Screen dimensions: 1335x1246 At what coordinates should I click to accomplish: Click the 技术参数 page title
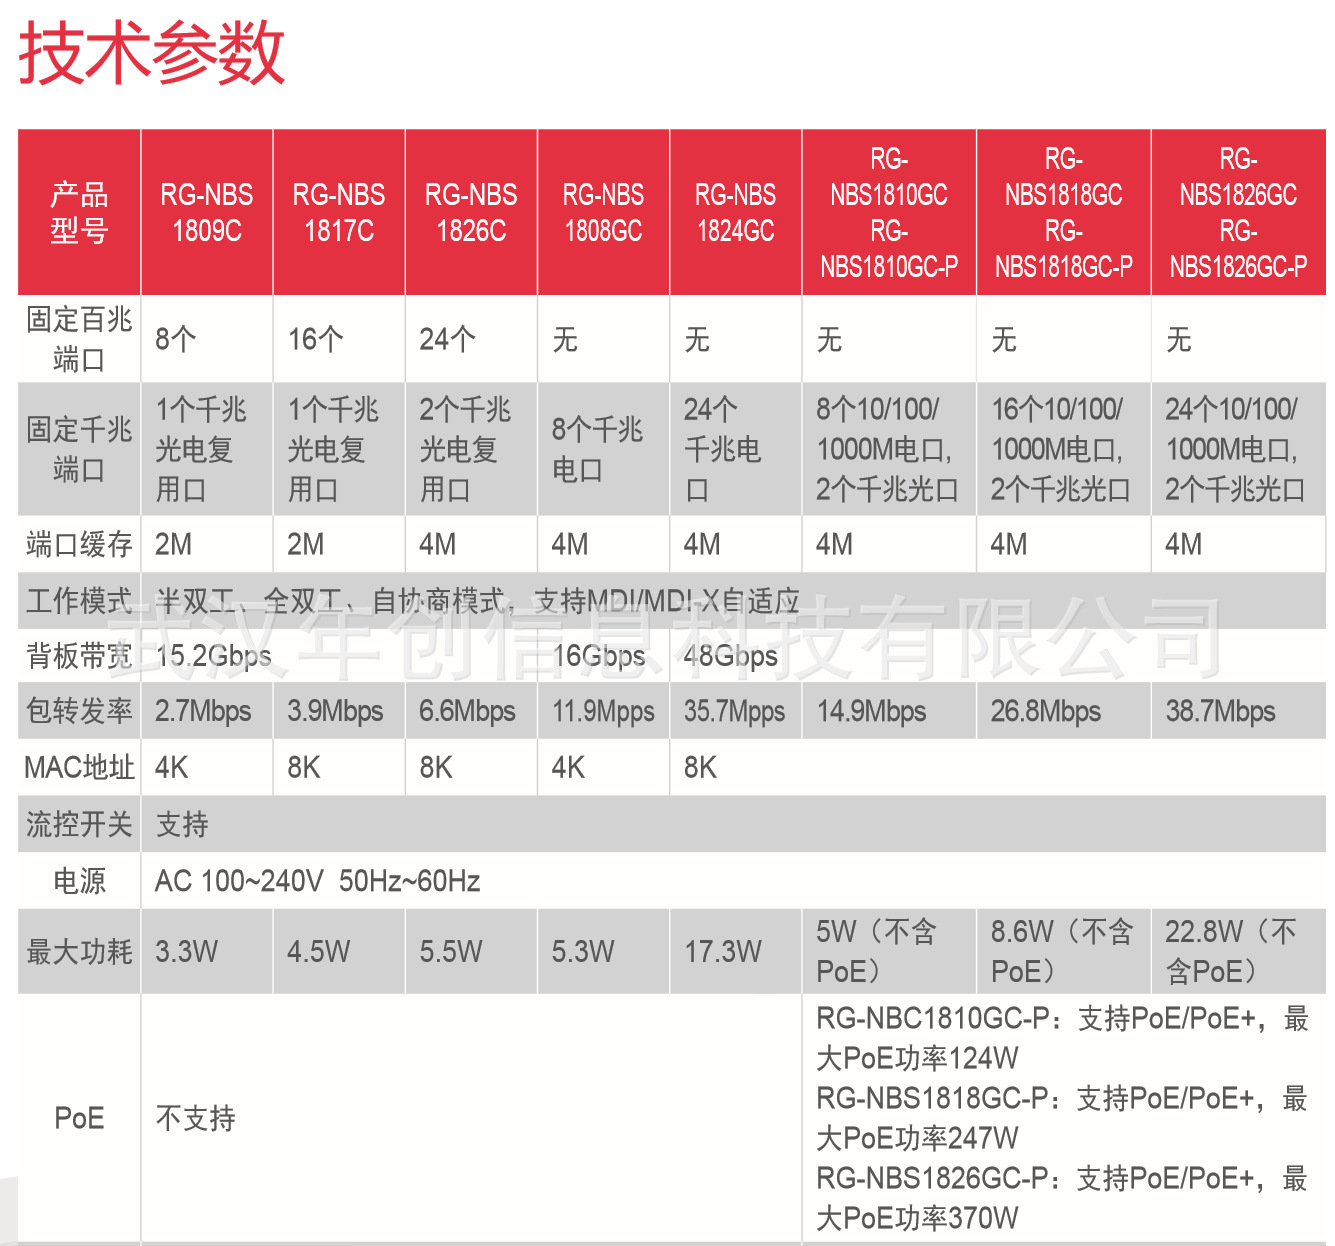[152, 53]
